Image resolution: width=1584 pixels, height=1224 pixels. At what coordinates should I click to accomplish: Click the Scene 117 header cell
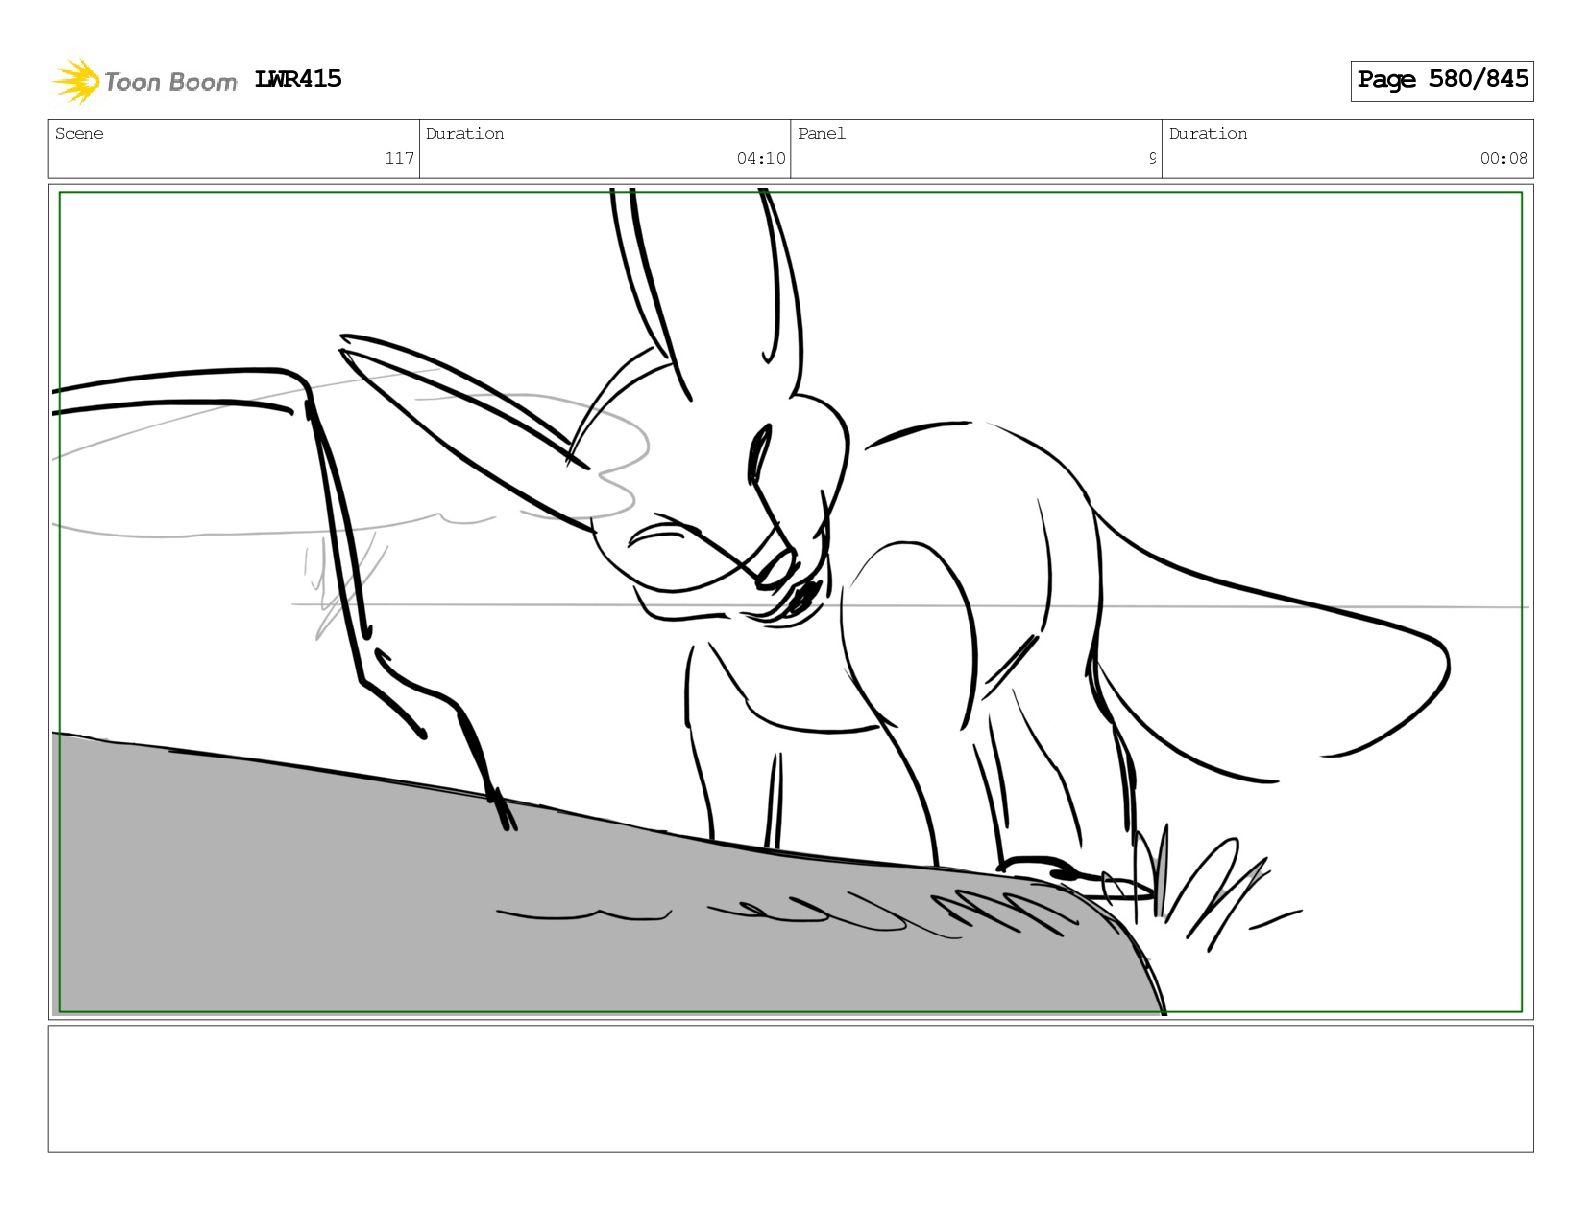click(234, 148)
